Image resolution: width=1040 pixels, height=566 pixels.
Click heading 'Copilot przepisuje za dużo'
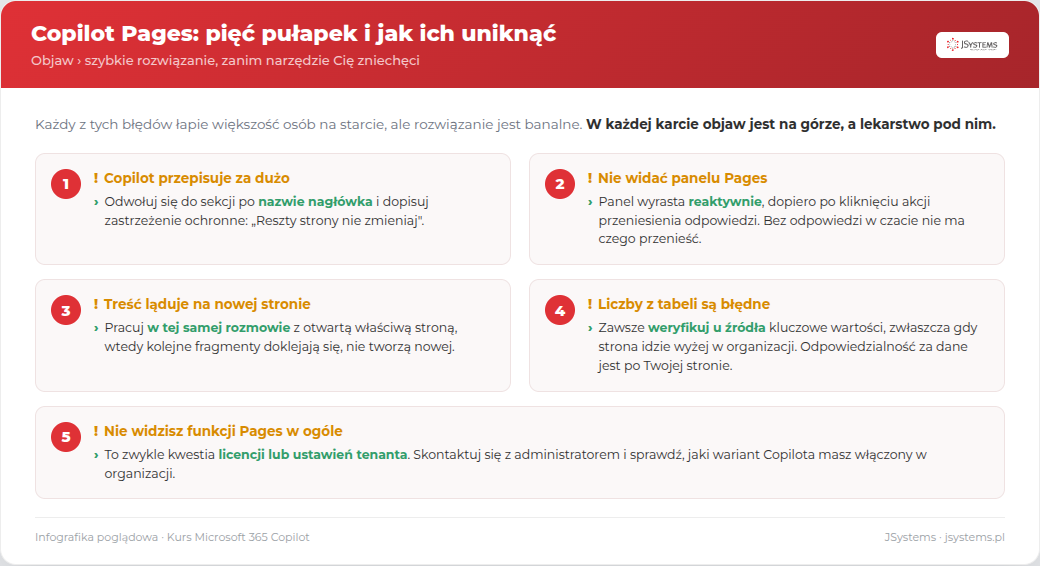(x=196, y=178)
